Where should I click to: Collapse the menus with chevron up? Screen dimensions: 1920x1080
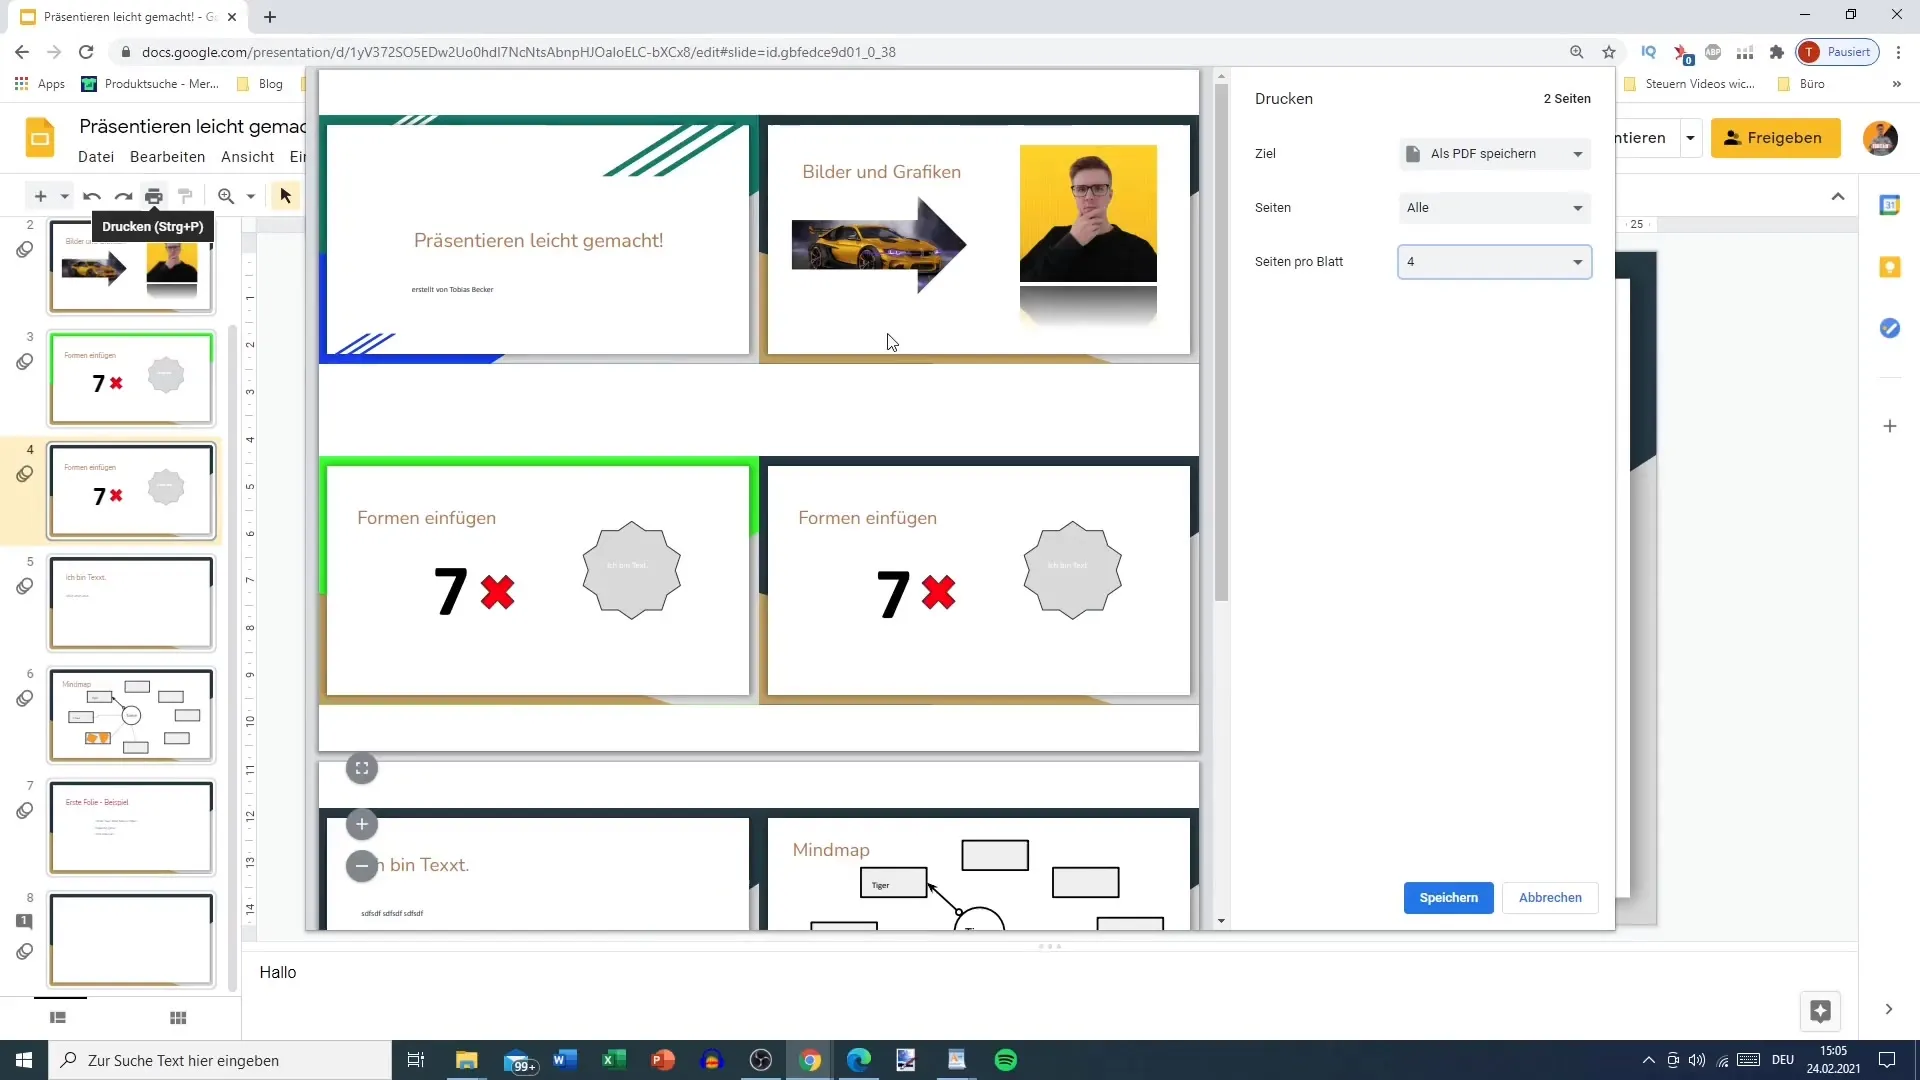pyautogui.click(x=1838, y=196)
